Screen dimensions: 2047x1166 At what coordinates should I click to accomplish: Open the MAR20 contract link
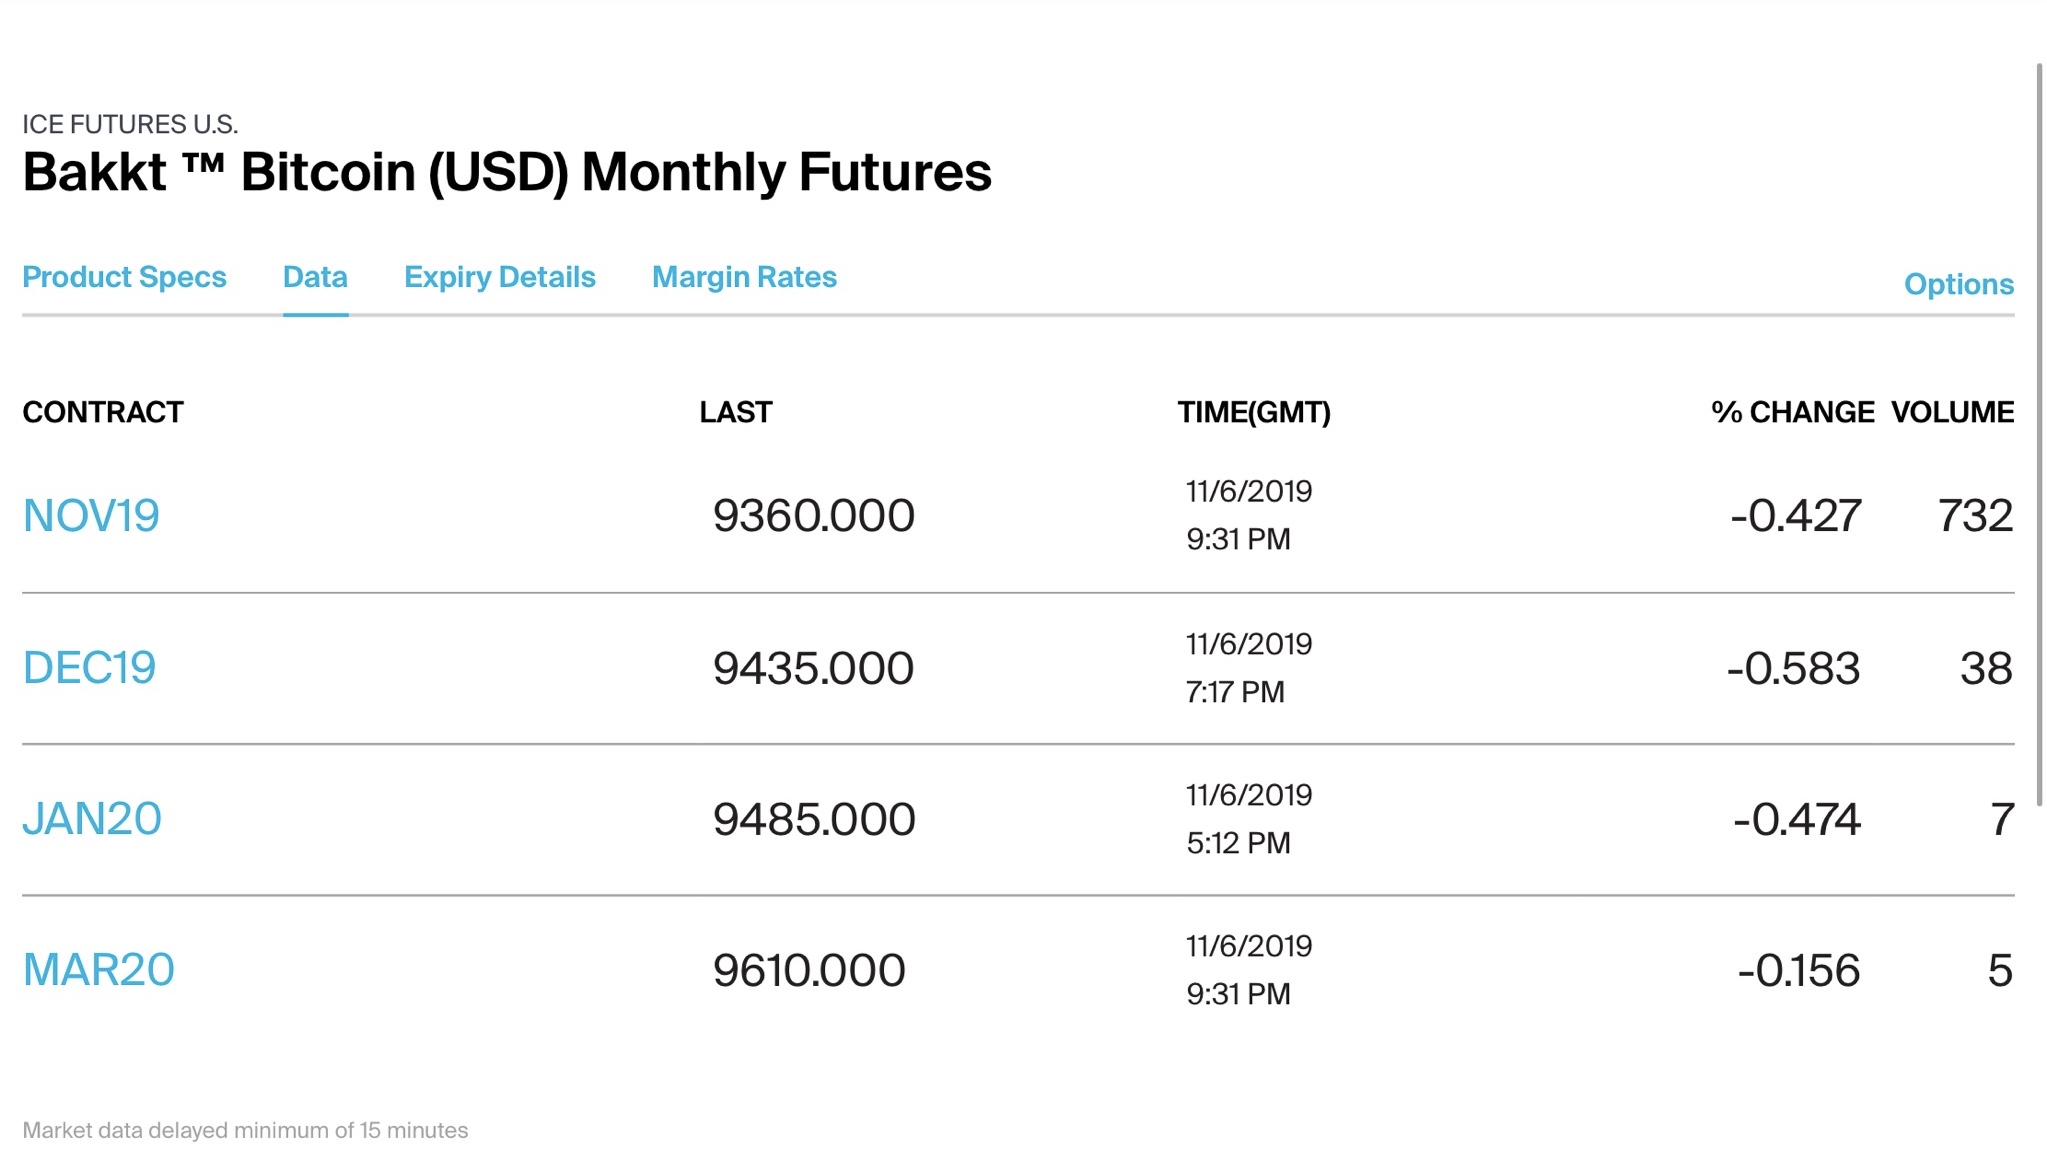point(98,970)
